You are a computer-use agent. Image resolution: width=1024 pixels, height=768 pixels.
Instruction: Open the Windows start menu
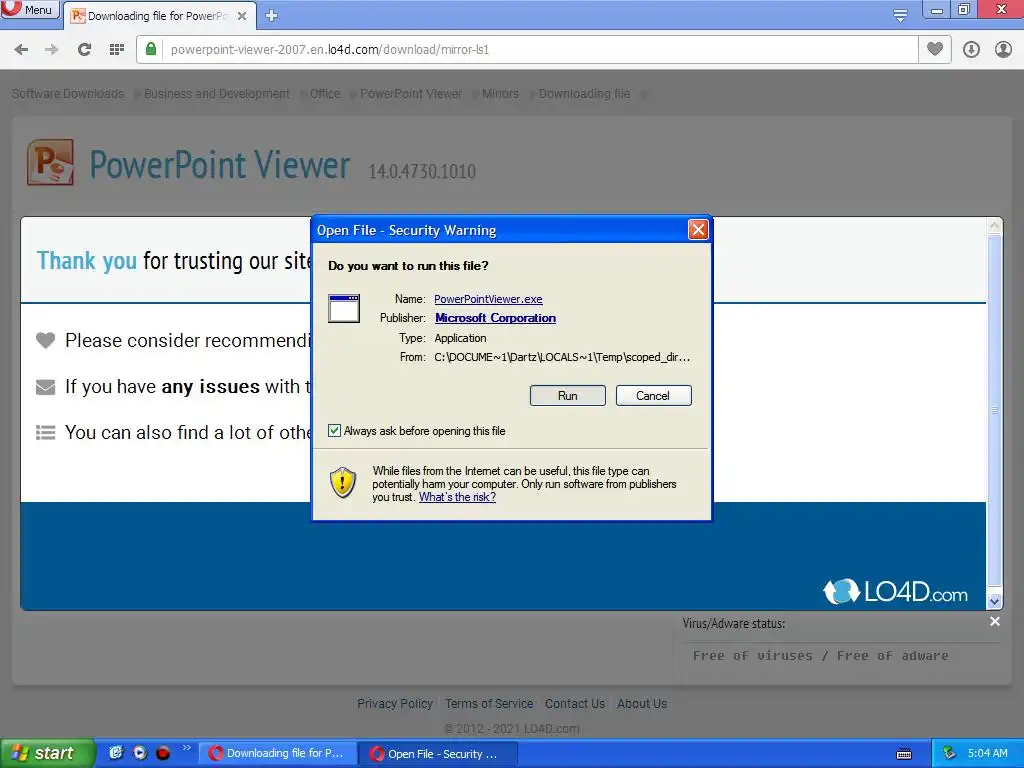(46, 753)
